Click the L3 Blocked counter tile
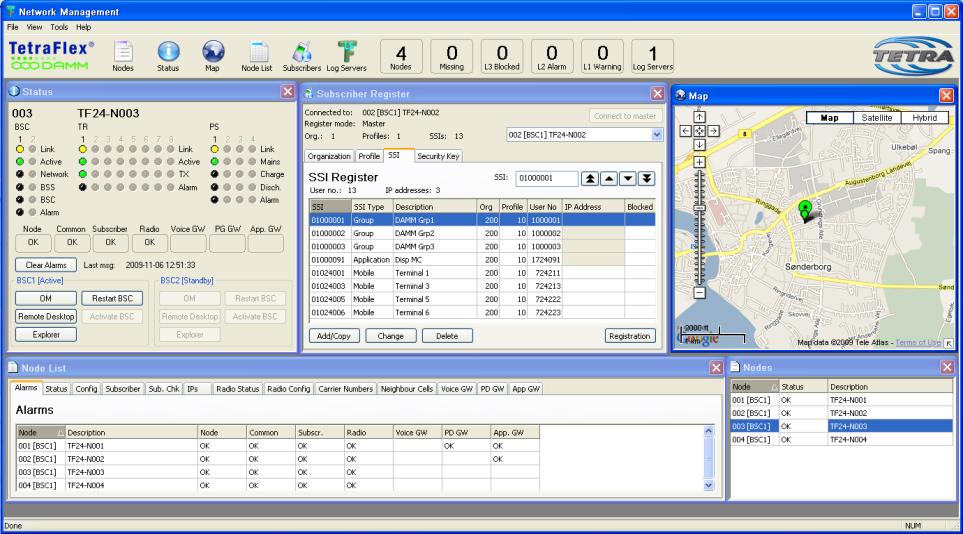The width and height of the screenshot is (963, 534). pyautogui.click(x=502, y=57)
